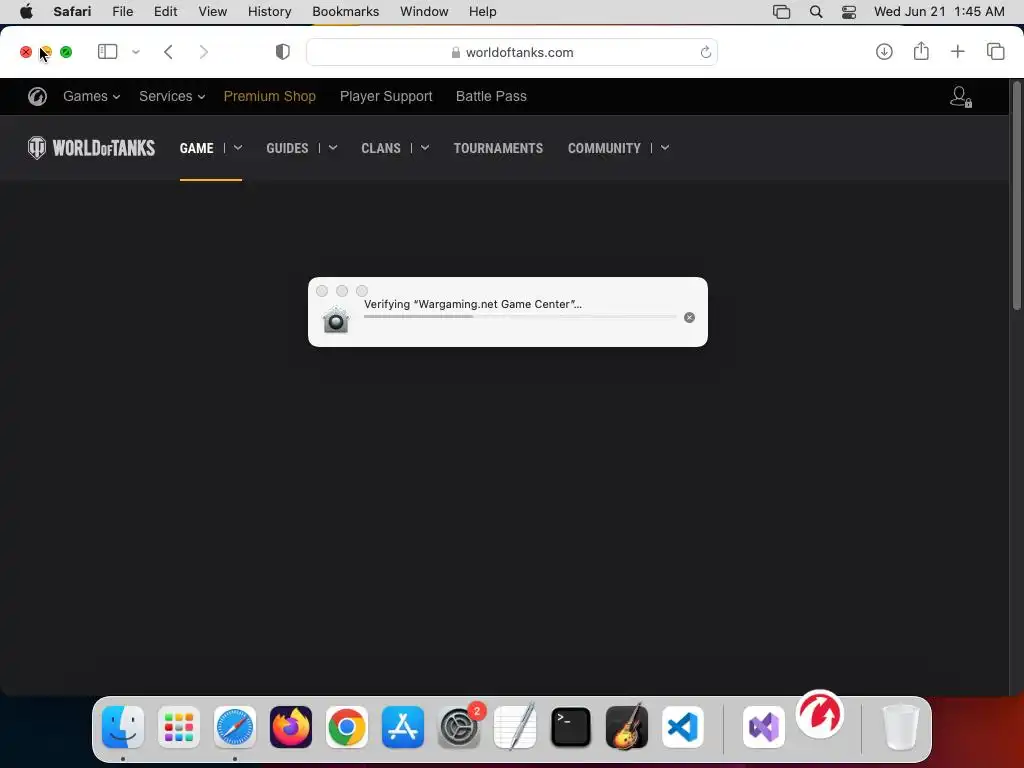
Task: Reload the page with refresh icon
Action: pos(705,52)
